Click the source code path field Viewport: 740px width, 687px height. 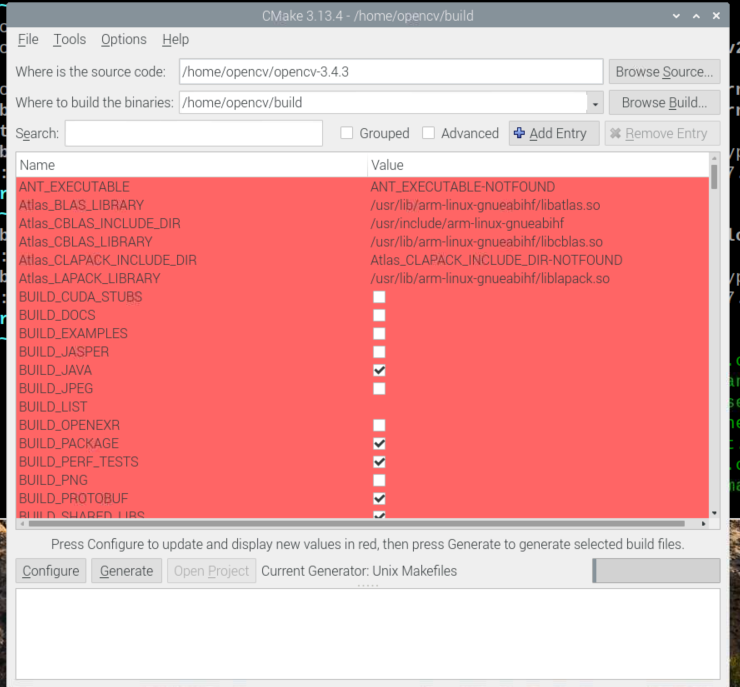tap(391, 72)
